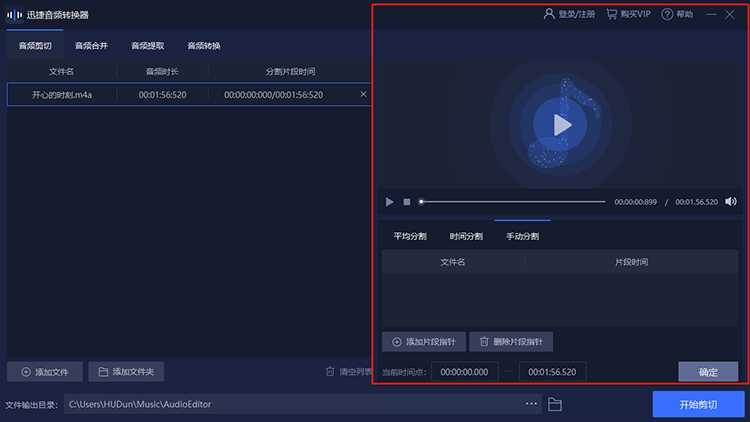Mute audio with the speaker volume icon
750x422 pixels.
point(731,201)
